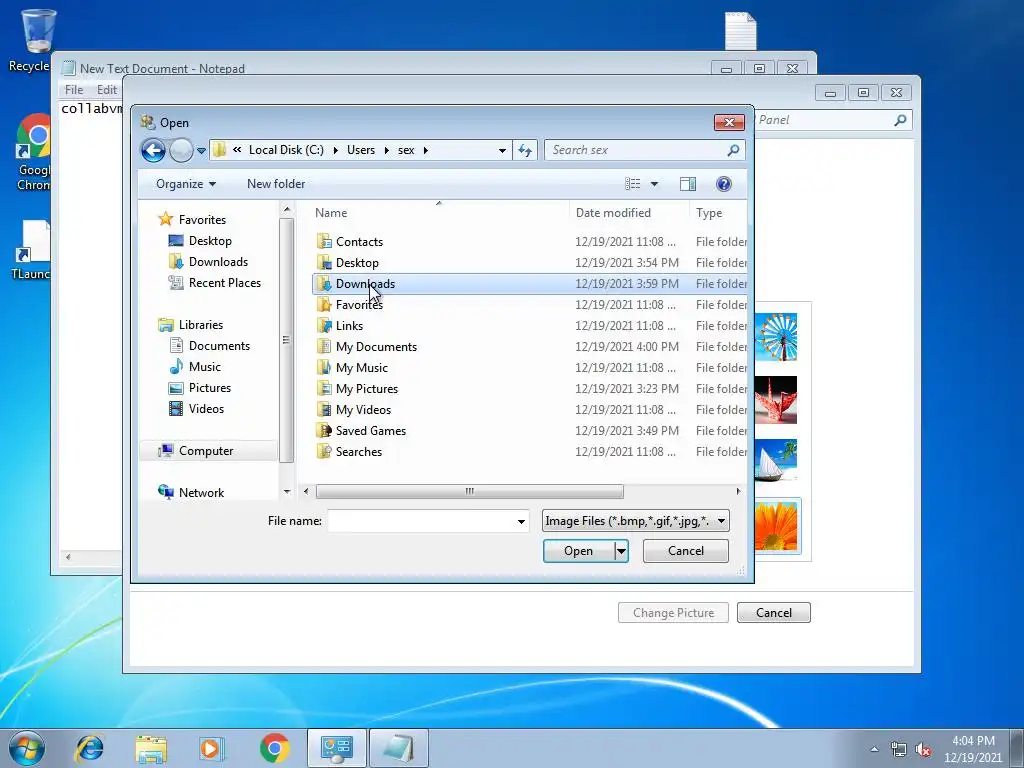This screenshot has height=768, width=1024.
Task: Click the horizontal scrollbar in file list
Action: (x=470, y=491)
